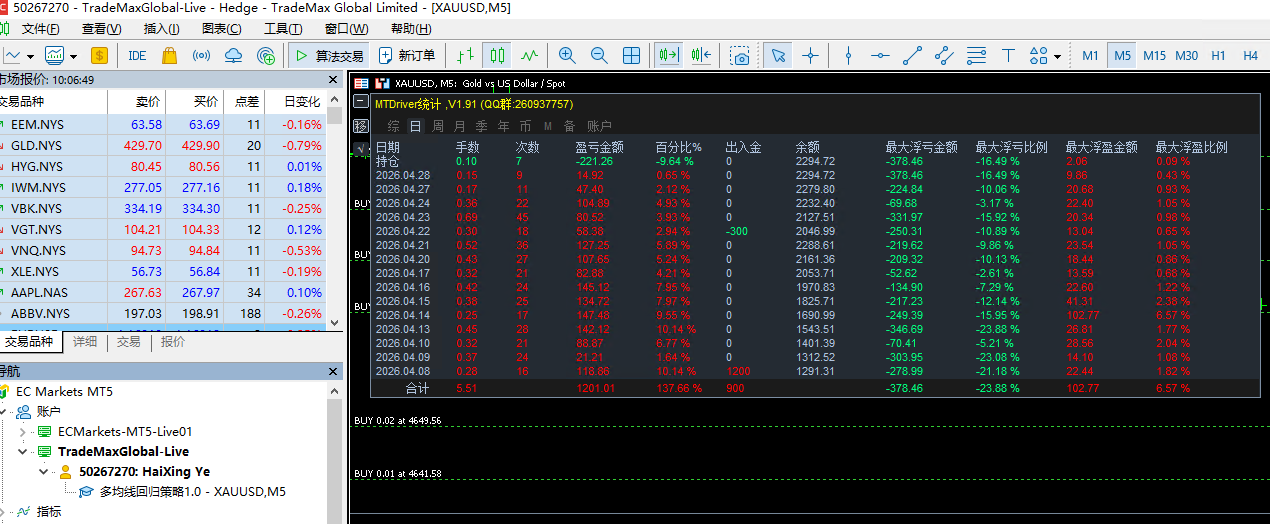Screen dimensions: 1270x524
Task: Switch to H1 timeframe
Action: pyautogui.click(x=1218, y=56)
